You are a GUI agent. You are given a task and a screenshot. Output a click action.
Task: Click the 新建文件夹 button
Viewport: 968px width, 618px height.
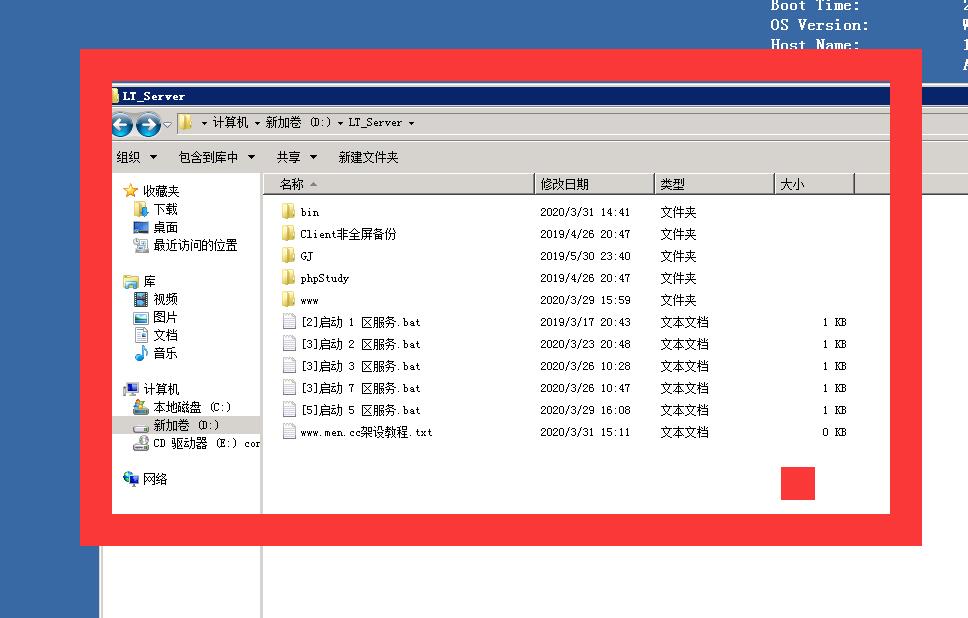(x=368, y=157)
